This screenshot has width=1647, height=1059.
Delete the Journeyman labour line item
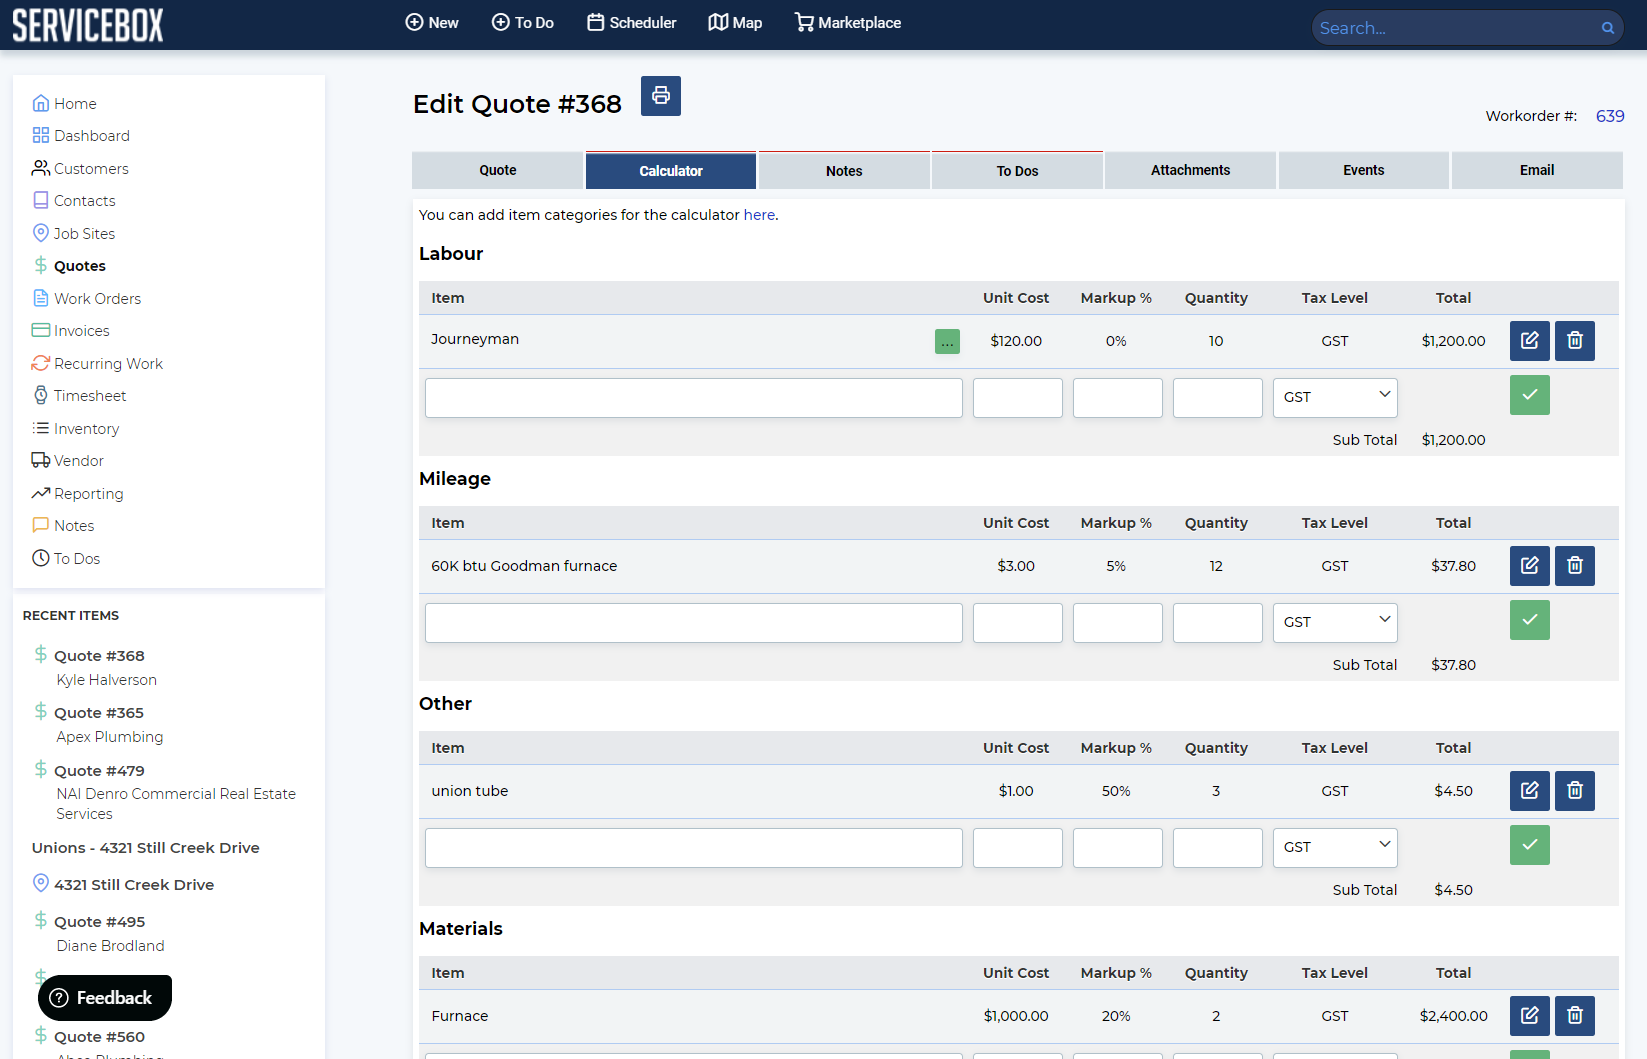tap(1574, 340)
